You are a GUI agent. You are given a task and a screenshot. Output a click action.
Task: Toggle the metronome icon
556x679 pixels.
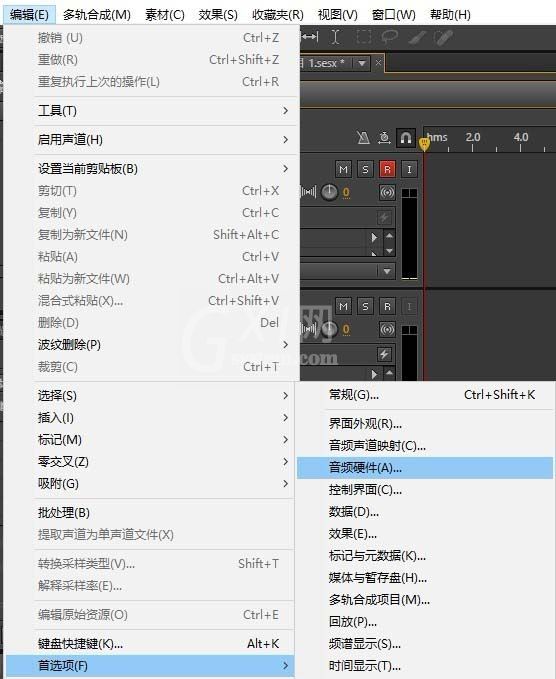pyautogui.click(x=363, y=138)
